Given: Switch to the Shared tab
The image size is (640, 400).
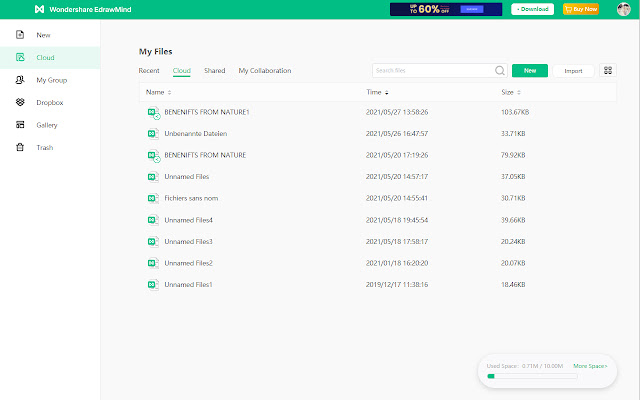Looking at the screenshot, I should (214, 71).
